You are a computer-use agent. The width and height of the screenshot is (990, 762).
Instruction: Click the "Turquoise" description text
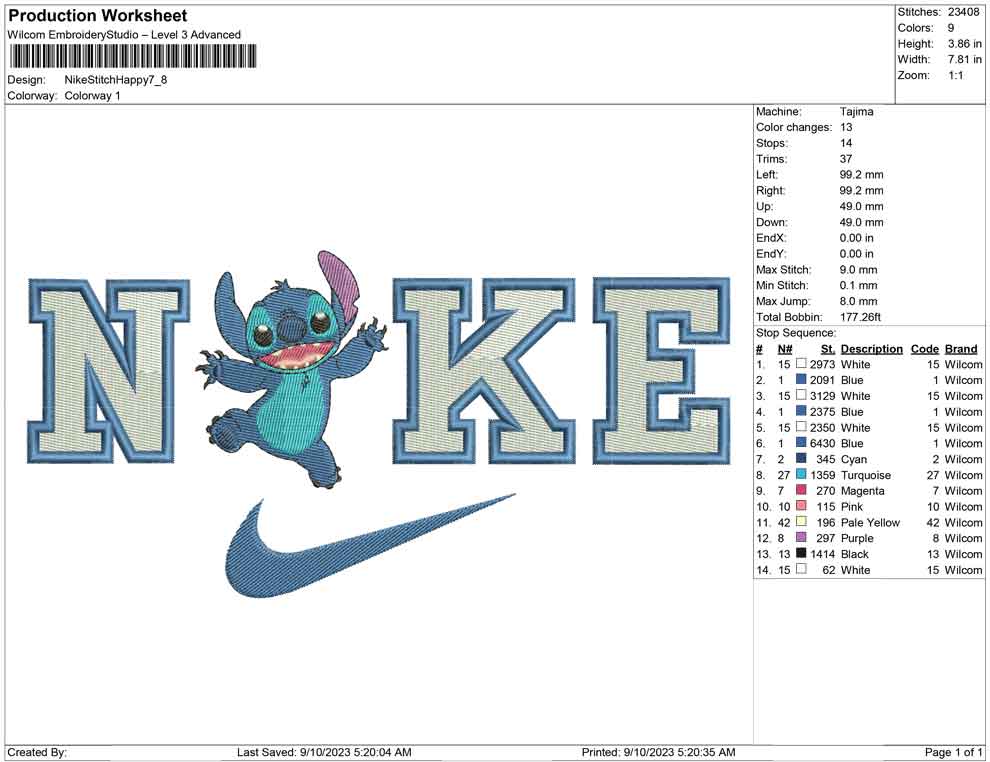click(x=866, y=475)
